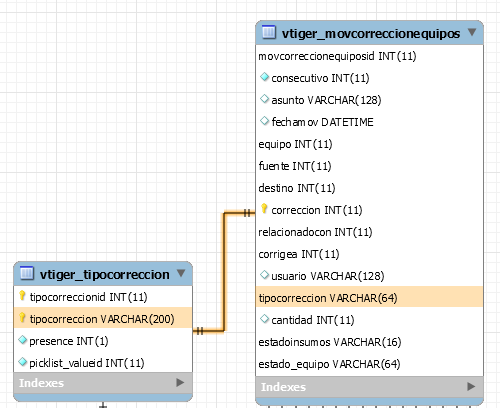Screen dimensions: 500x408
Task: Click the vtiger_movcorreccionequipos table icon
Action: (269, 32)
